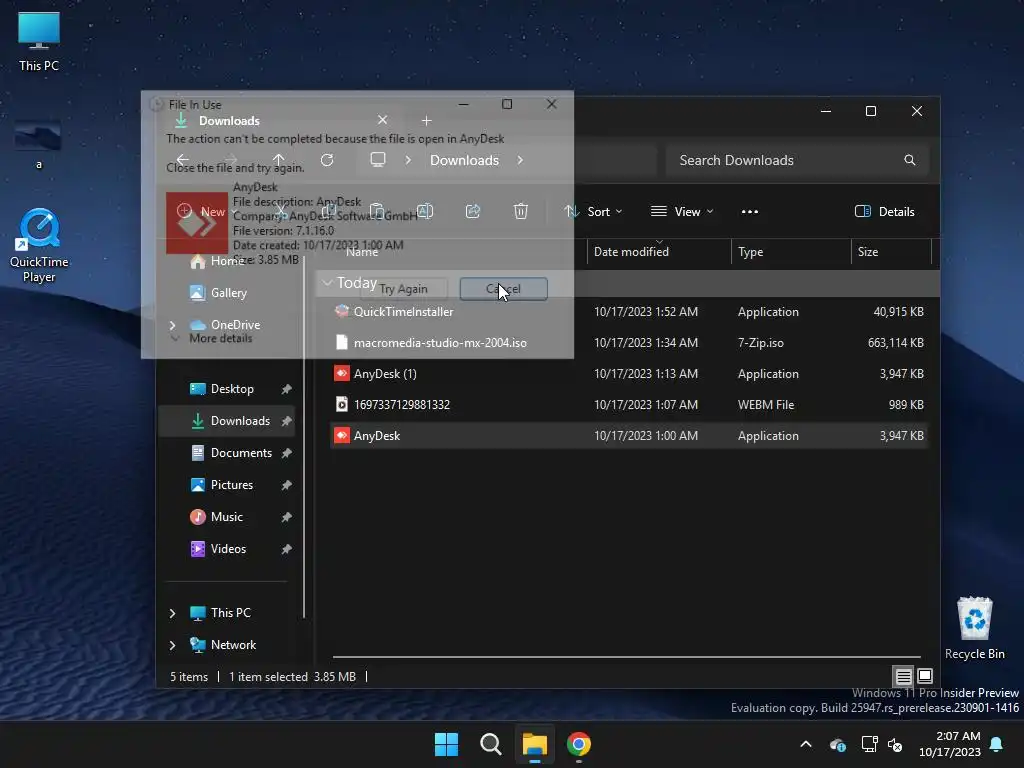Click the OneDrive cloud icon in system tray
The width and height of the screenshot is (1024, 768).
pos(837,744)
